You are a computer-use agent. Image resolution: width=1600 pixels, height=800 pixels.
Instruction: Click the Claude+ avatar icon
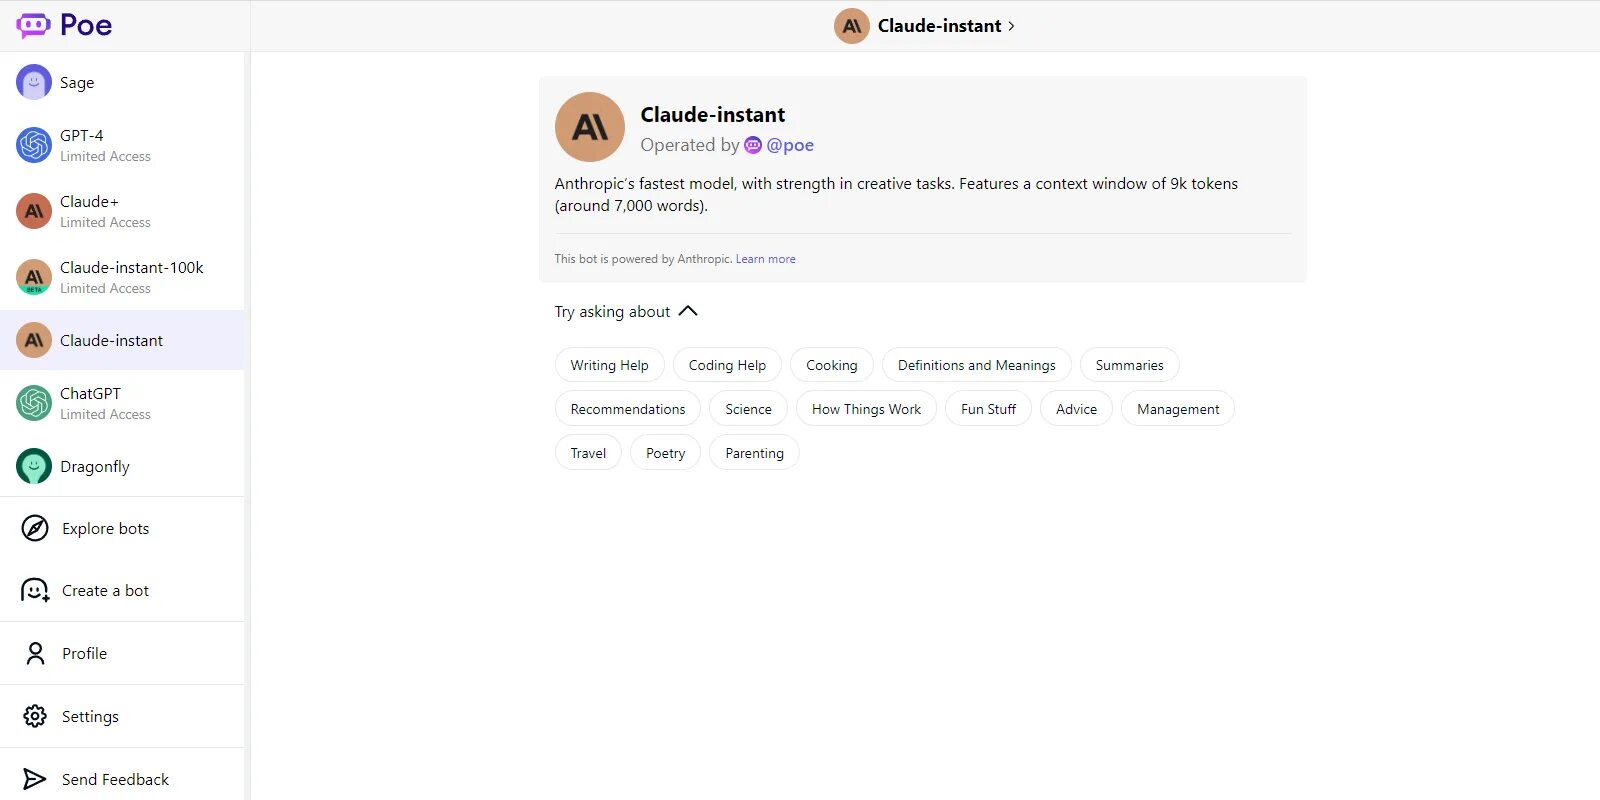(x=34, y=211)
